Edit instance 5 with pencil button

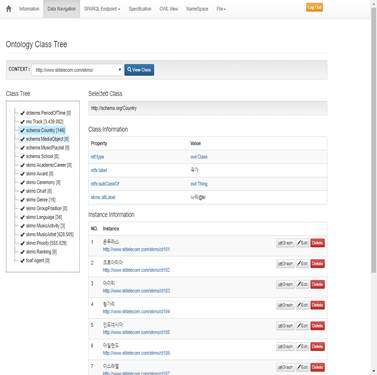[x=302, y=326]
